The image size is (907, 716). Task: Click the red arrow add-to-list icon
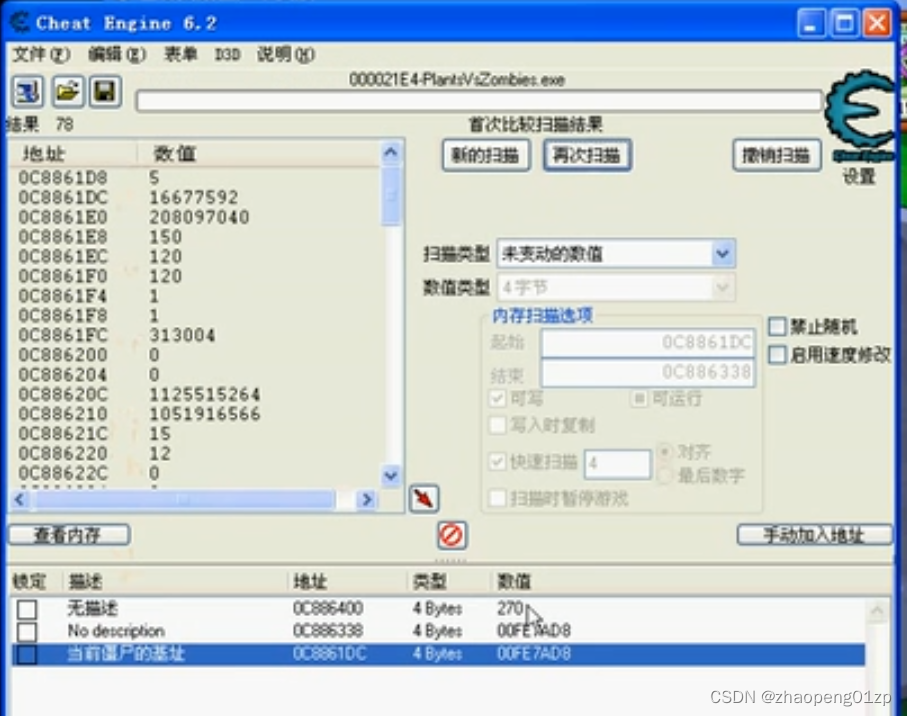tap(424, 498)
